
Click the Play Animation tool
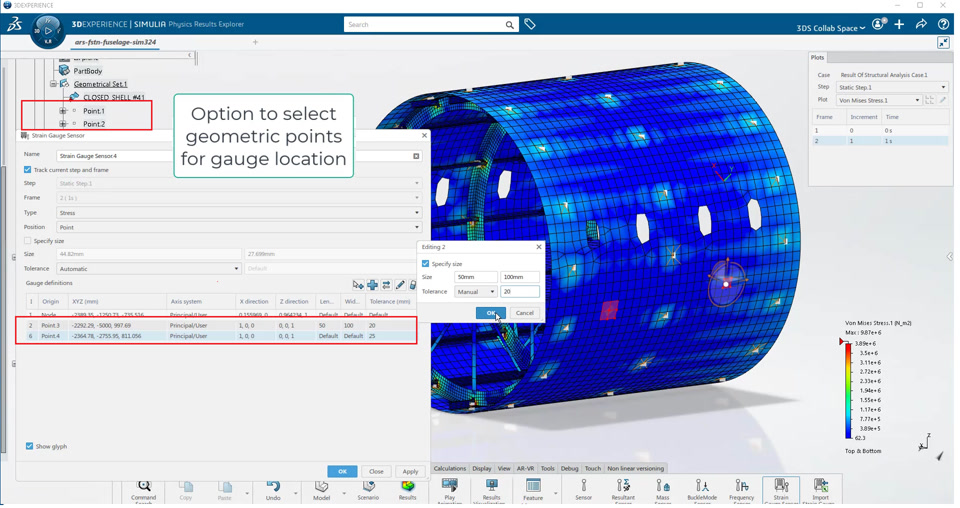click(x=449, y=490)
